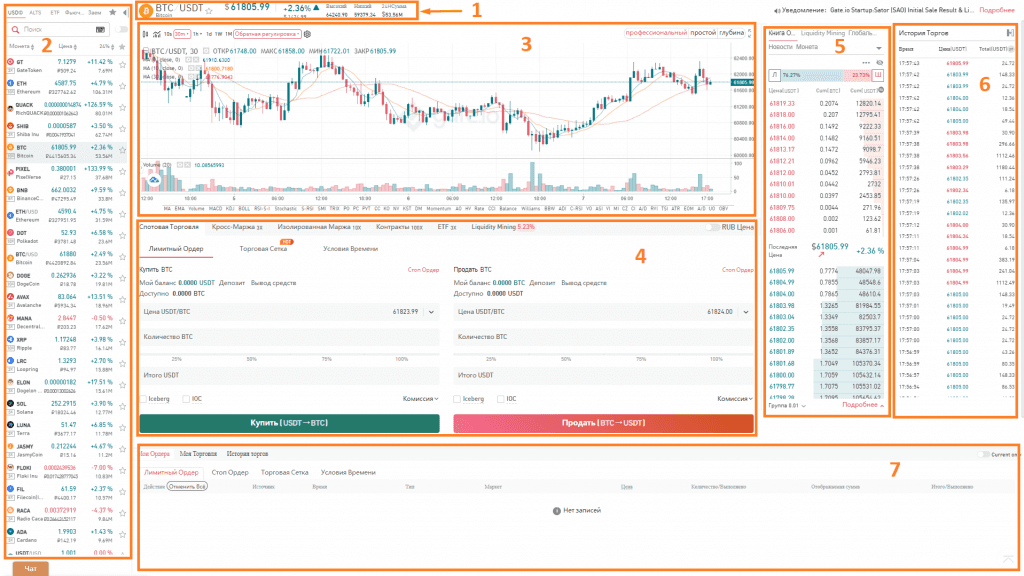This screenshot has width=1024, height=576.
Task: Star the GT GateToken row
Action: point(122,65)
